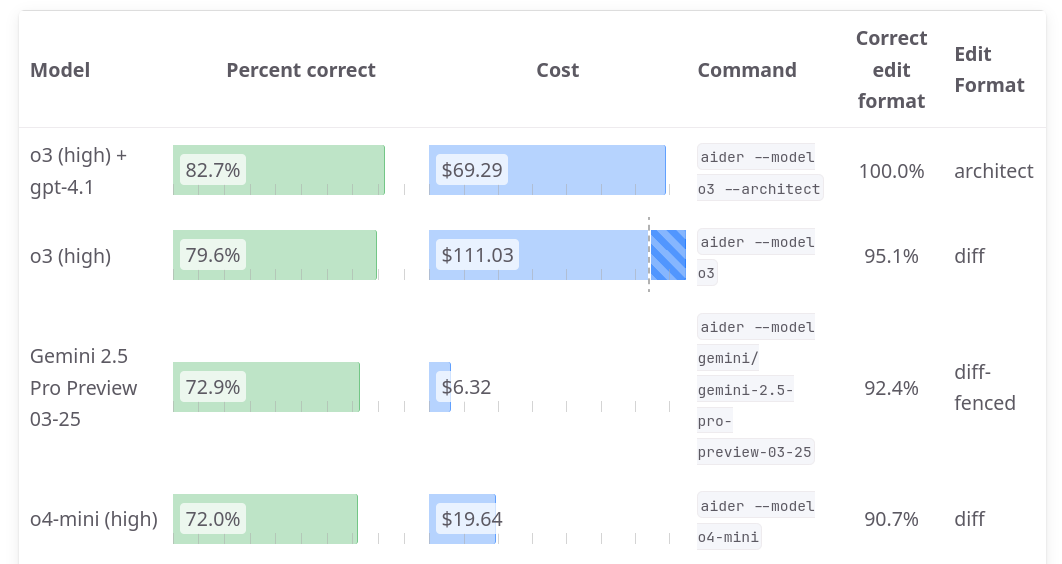The height and width of the screenshot is (564, 1062).
Task: Click the Edit Format column header
Action: point(990,69)
